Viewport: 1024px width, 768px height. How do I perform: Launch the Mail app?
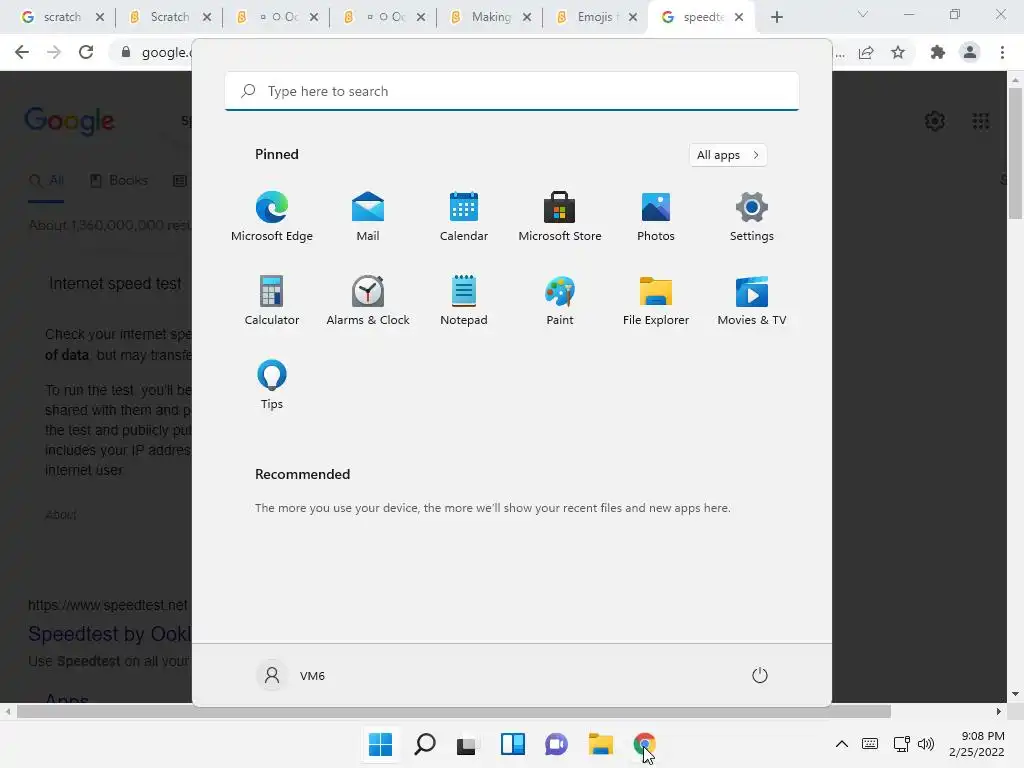[368, 217]
